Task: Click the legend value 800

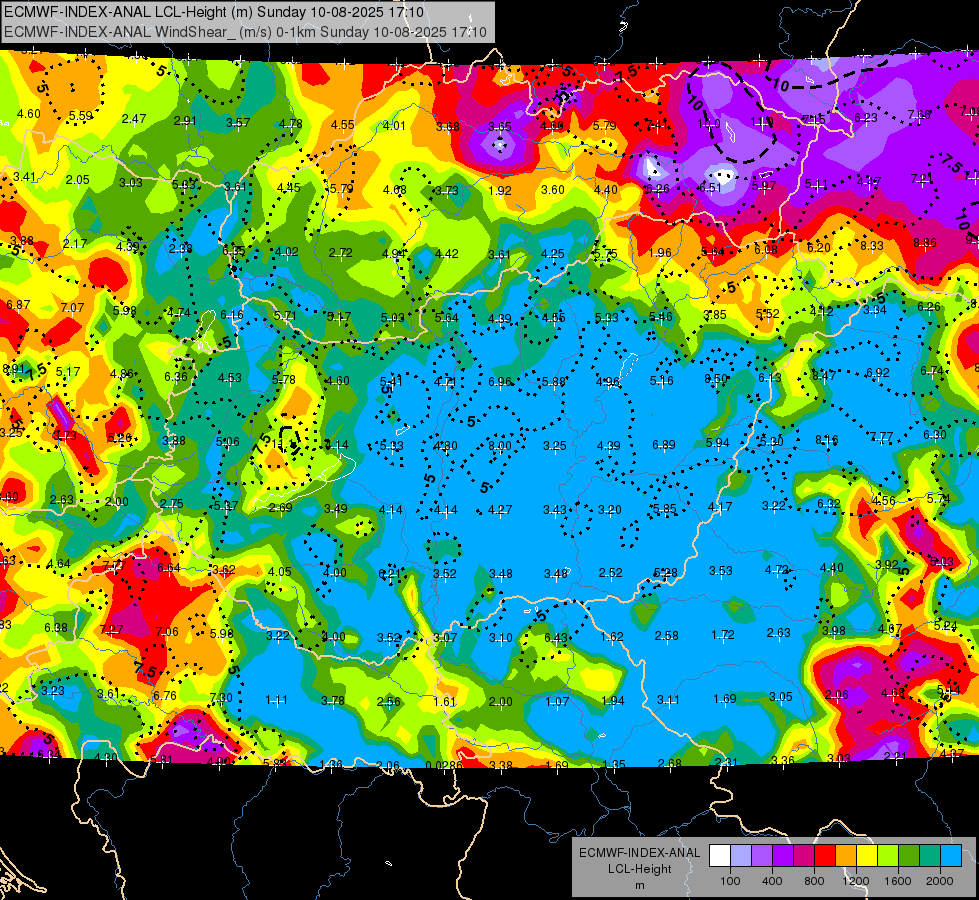Action: click(814, 881)
